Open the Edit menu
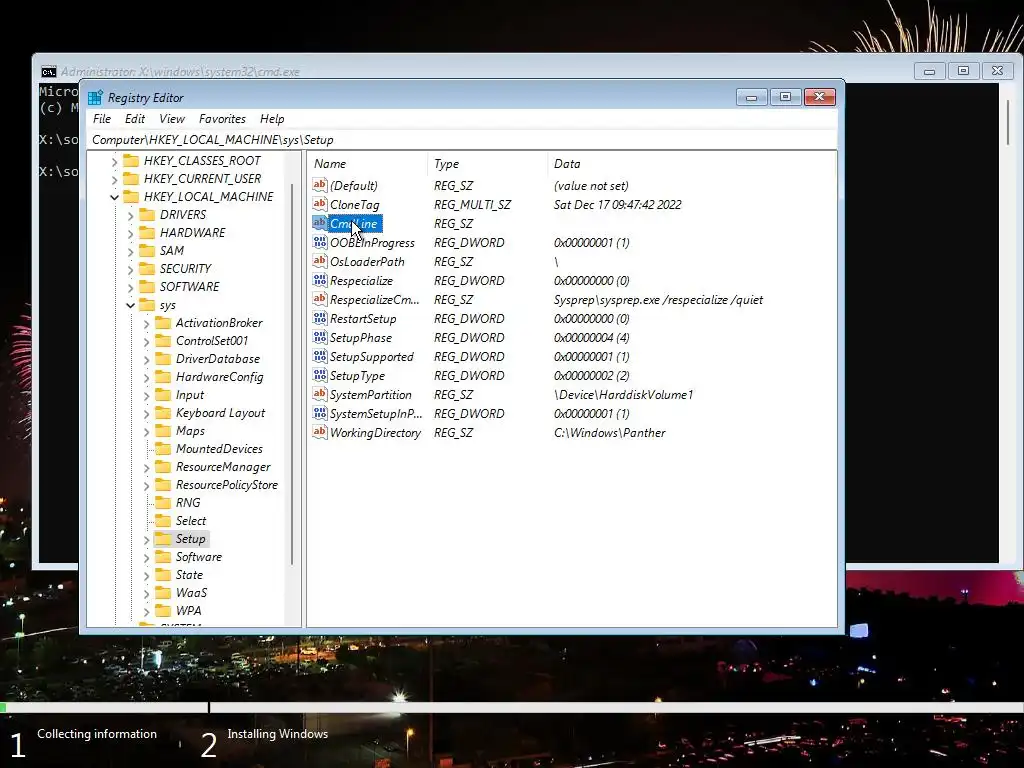This screenshot has width=1024, height=768. pos(135,119)
